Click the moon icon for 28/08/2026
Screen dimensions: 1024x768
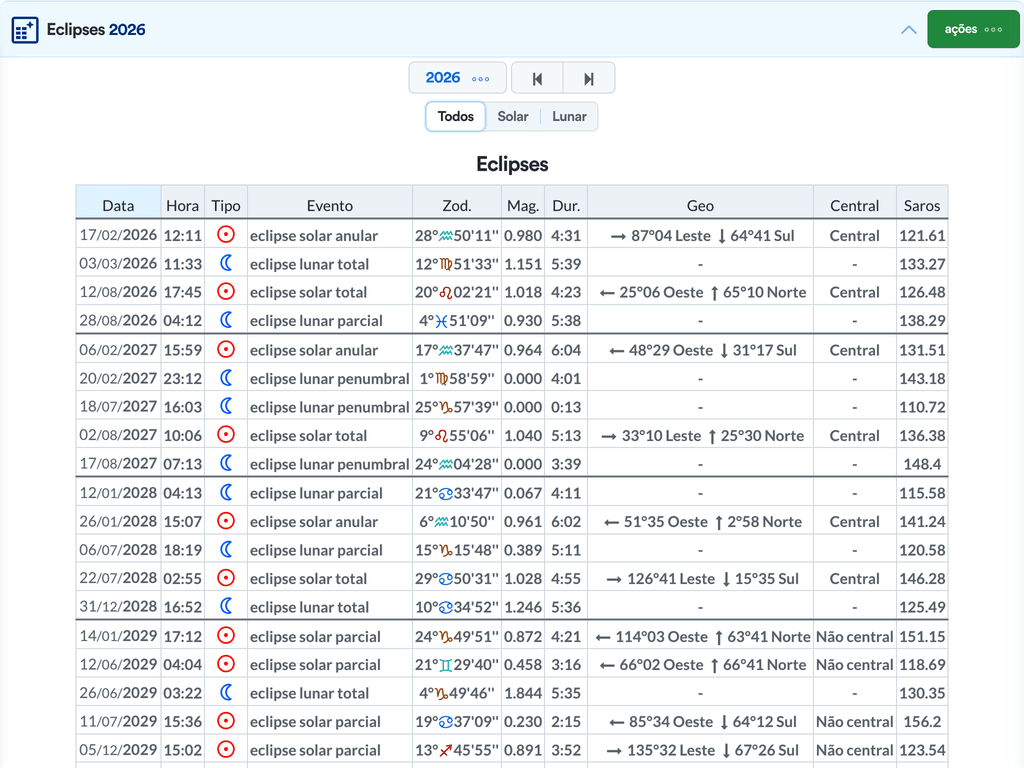point(226,320)
